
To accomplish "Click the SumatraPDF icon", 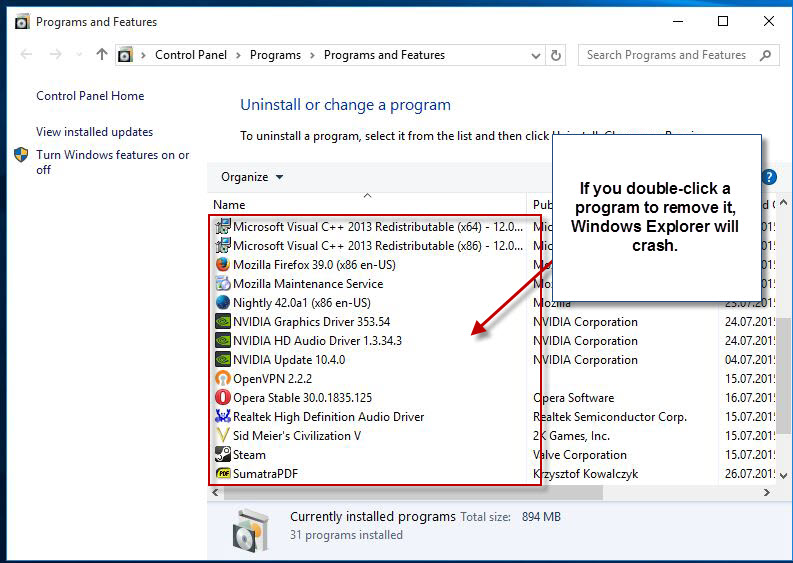I will (x=223, y=473).
